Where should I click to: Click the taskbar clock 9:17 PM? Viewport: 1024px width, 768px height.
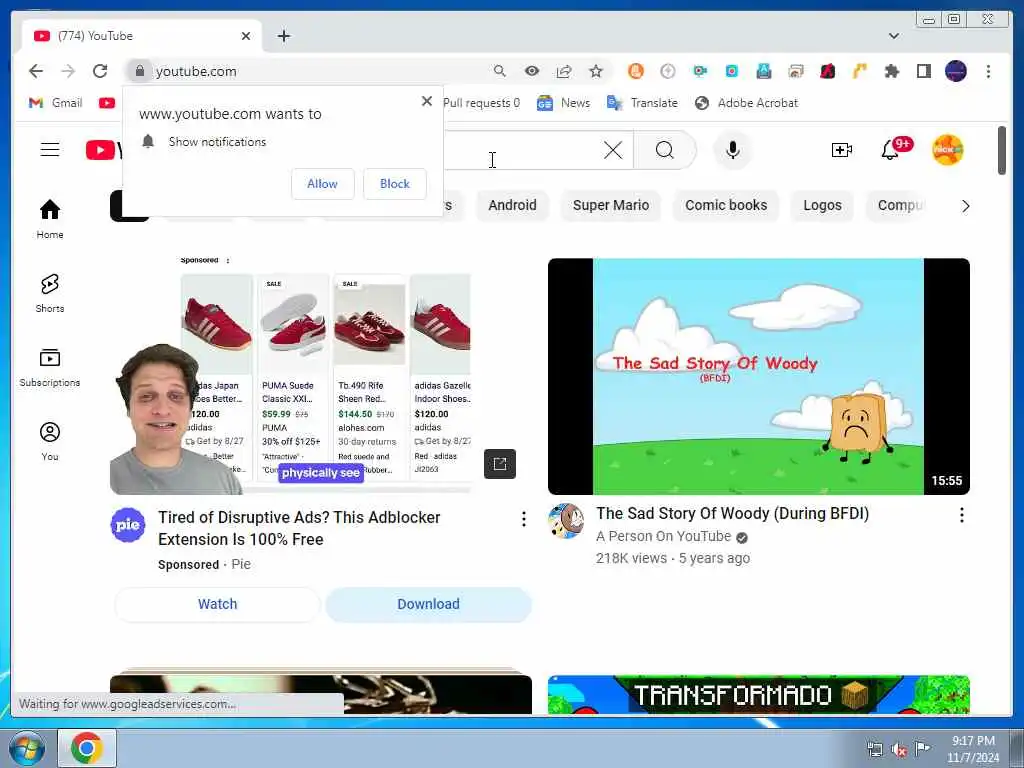[x=973, y=749]
